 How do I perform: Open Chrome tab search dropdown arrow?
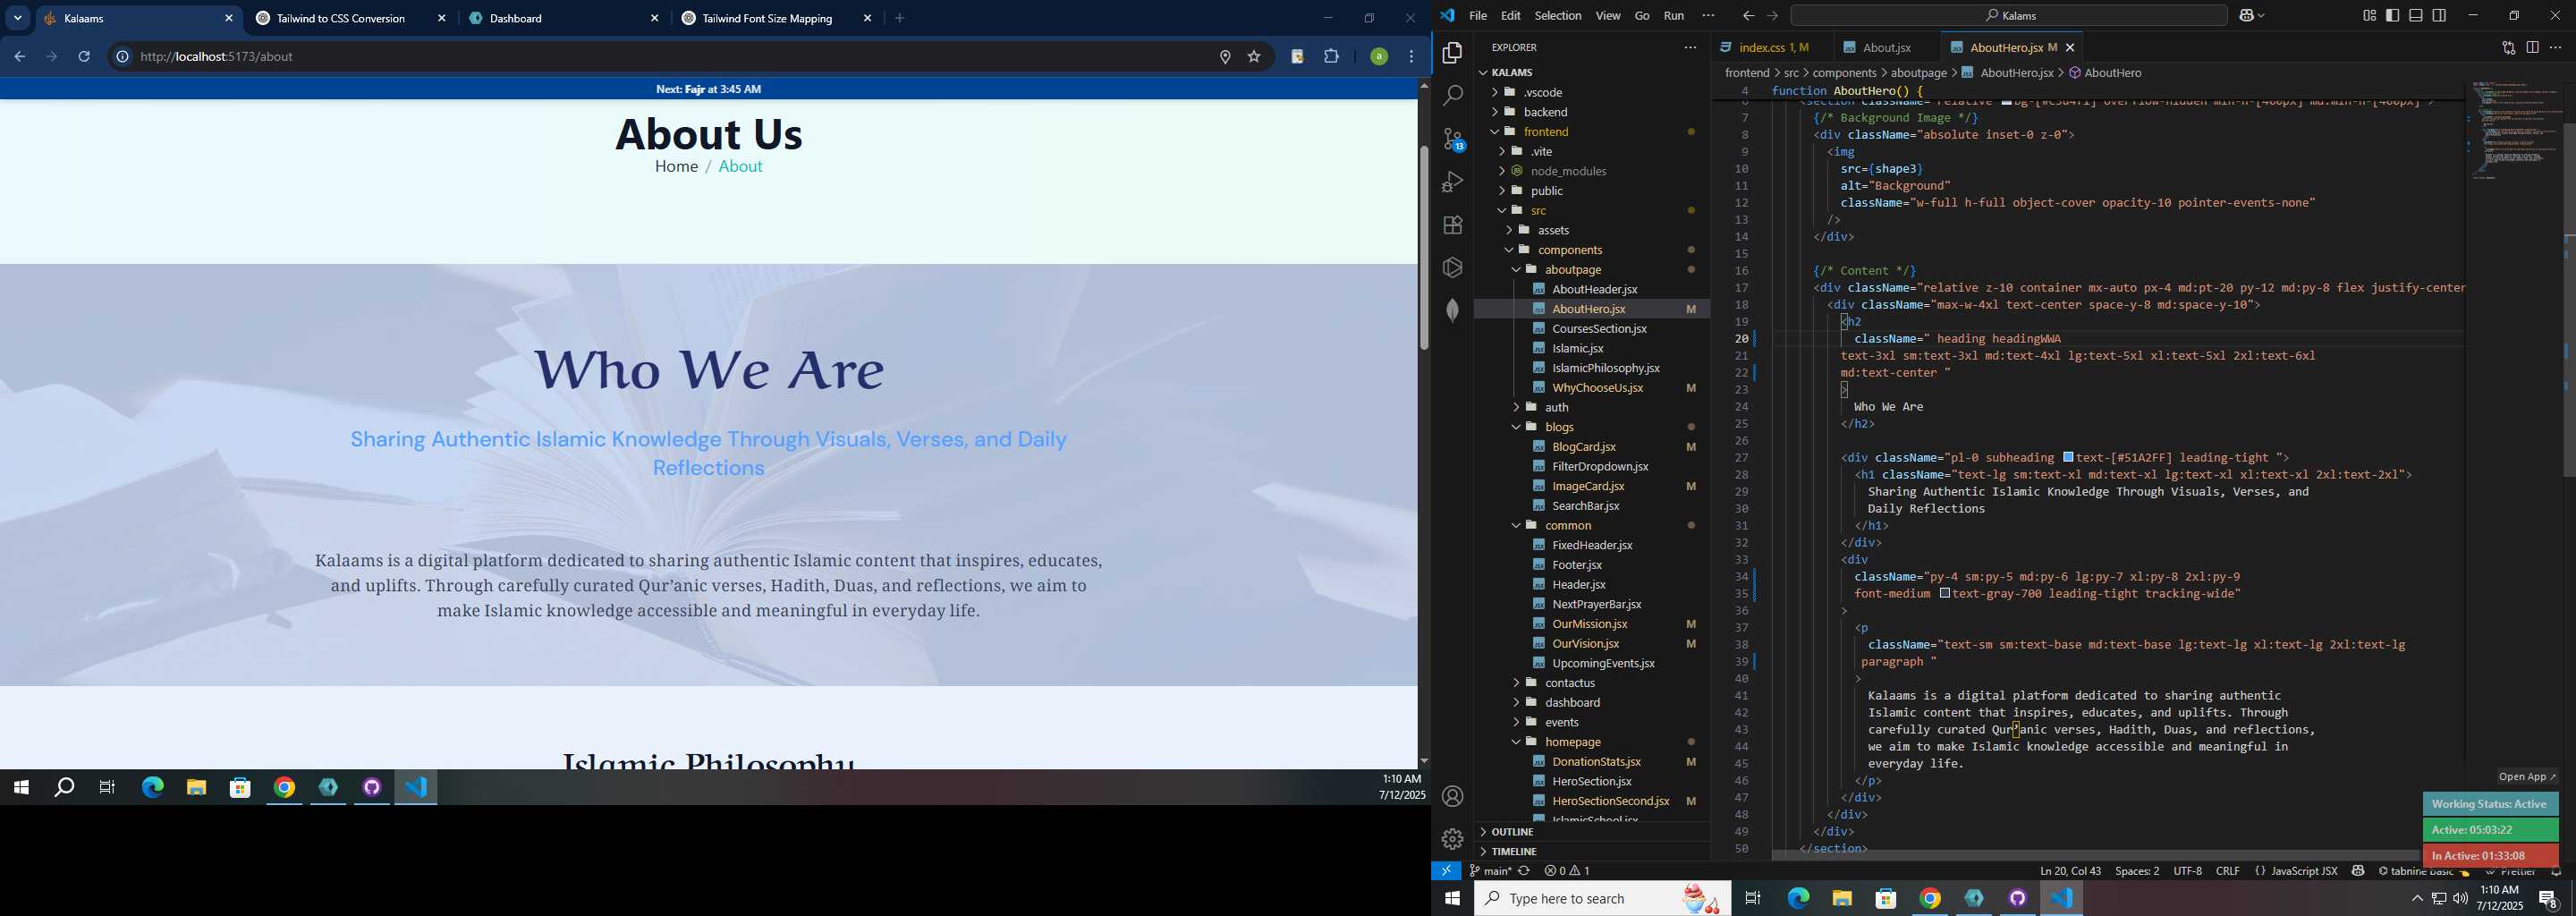tap(17, 18)
